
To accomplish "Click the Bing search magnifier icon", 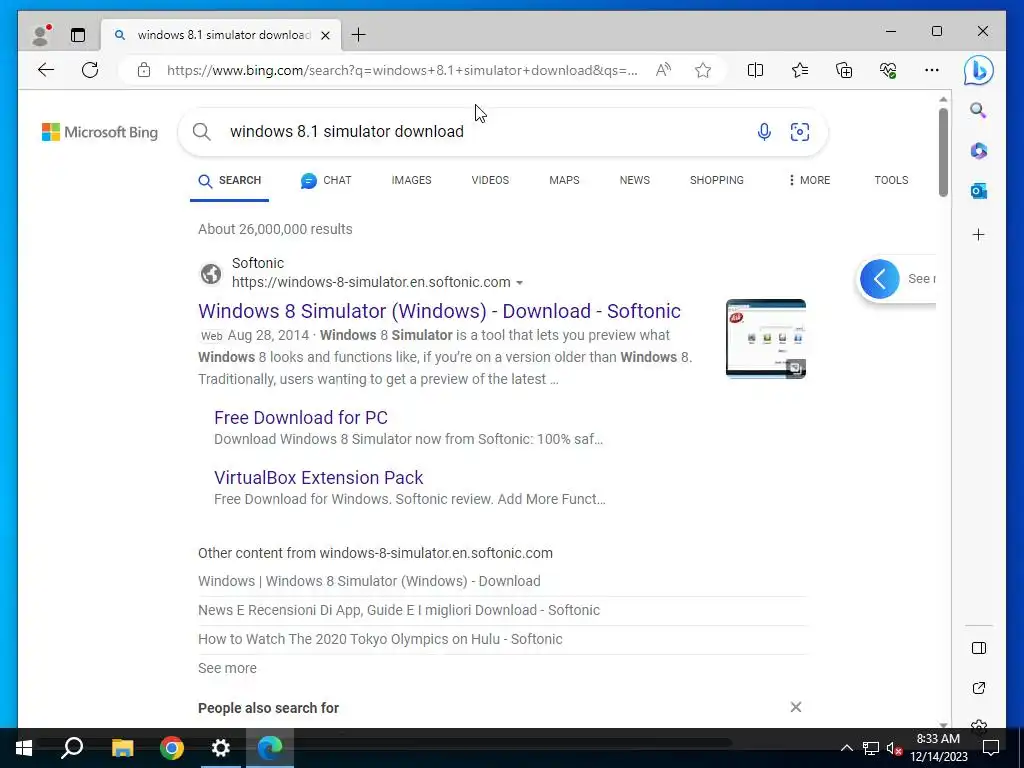I will tap(202, 132).
